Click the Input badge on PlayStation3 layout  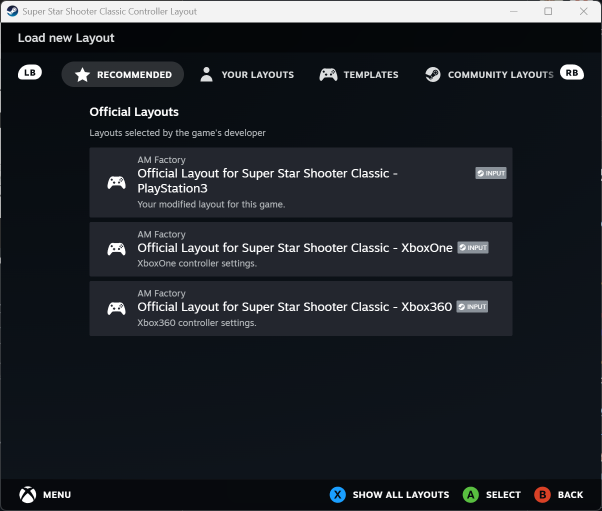[x=491, y=173]
